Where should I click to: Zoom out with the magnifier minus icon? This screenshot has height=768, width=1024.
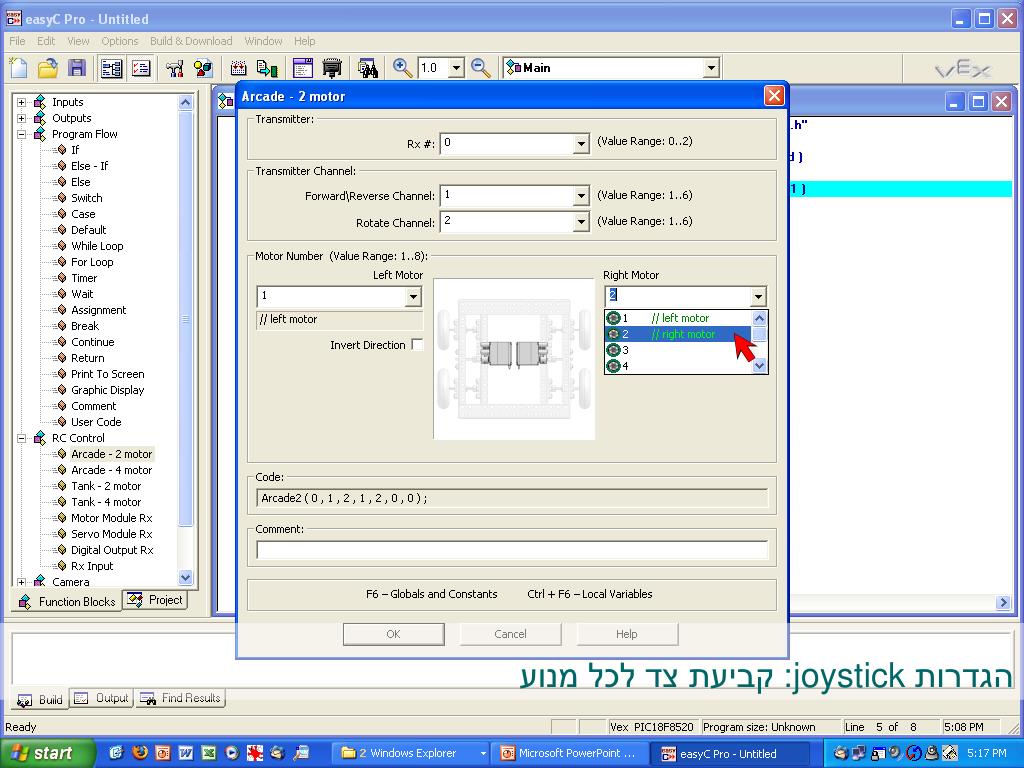(x=481, y=68)
